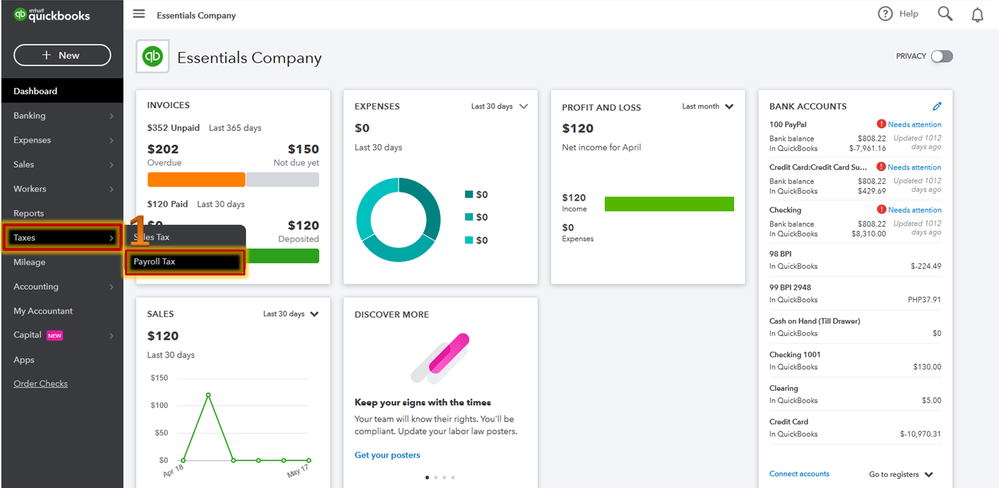The image size is (999, 488).
Task: Click Clearing account row
Action: coord(855,394)
